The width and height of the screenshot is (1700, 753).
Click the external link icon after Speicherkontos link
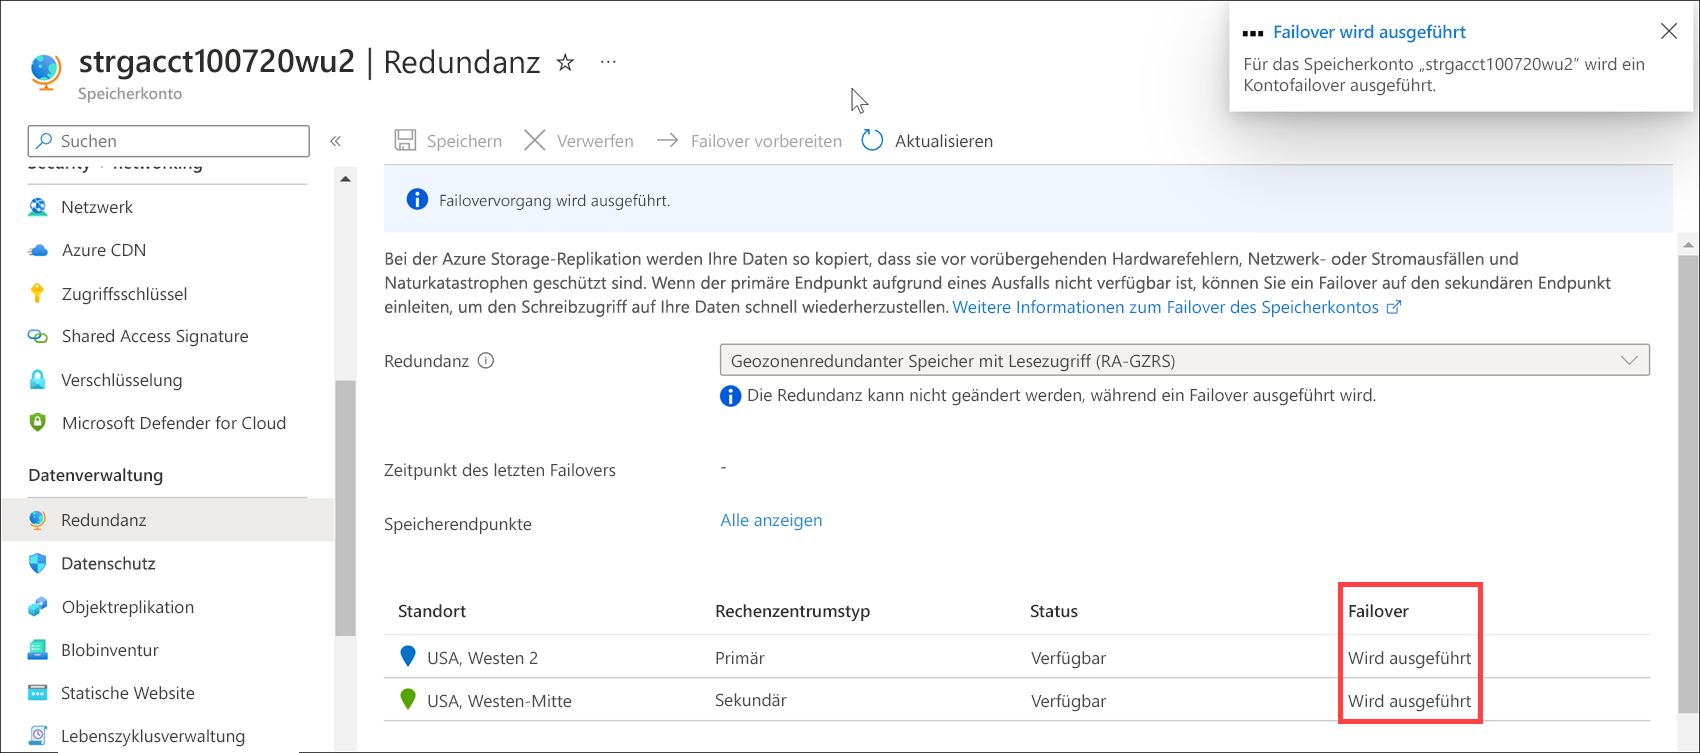tap(1394, 307)
